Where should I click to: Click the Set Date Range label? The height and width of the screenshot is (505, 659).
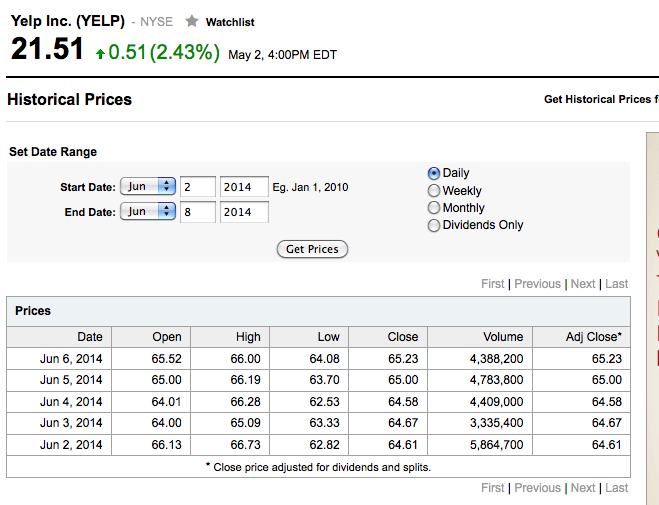53,152
